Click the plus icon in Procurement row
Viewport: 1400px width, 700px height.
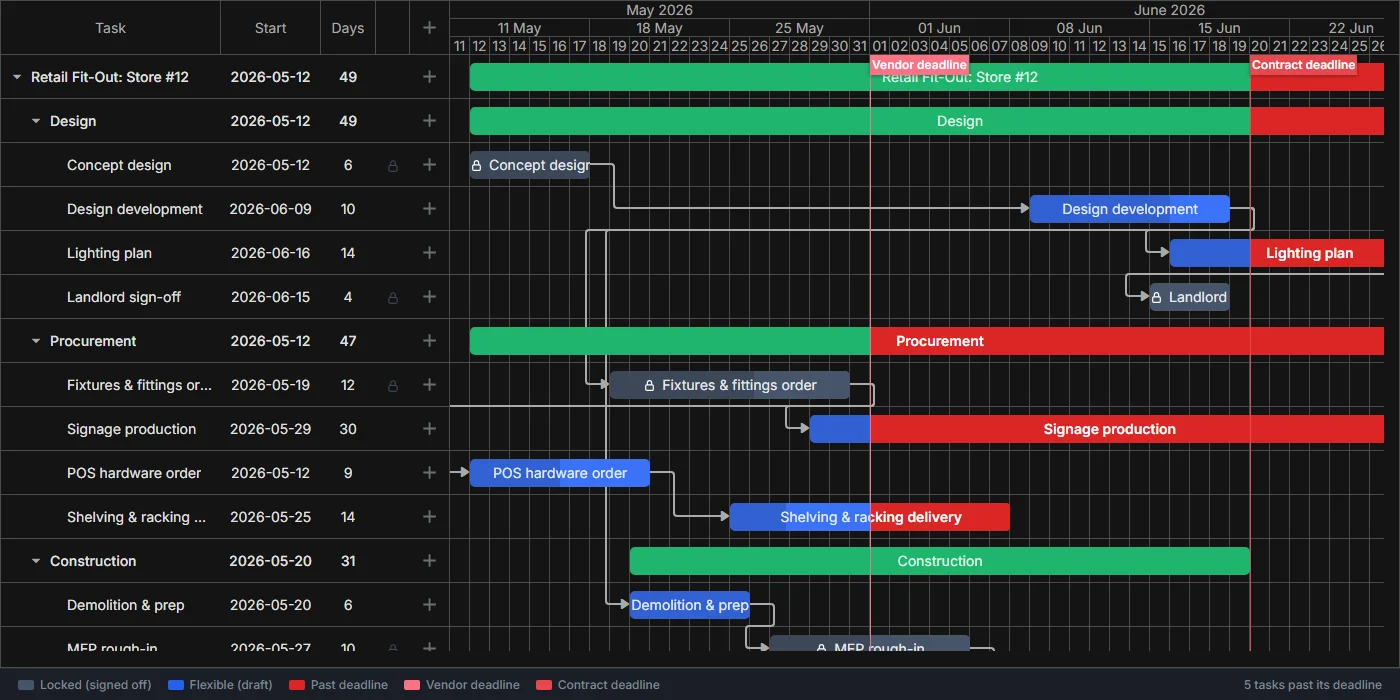point(429,341)
